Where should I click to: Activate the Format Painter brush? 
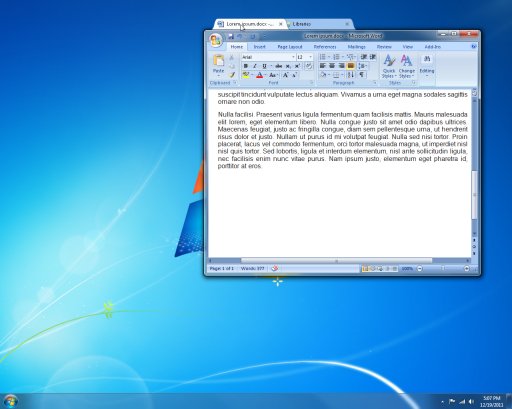point(232,75)
